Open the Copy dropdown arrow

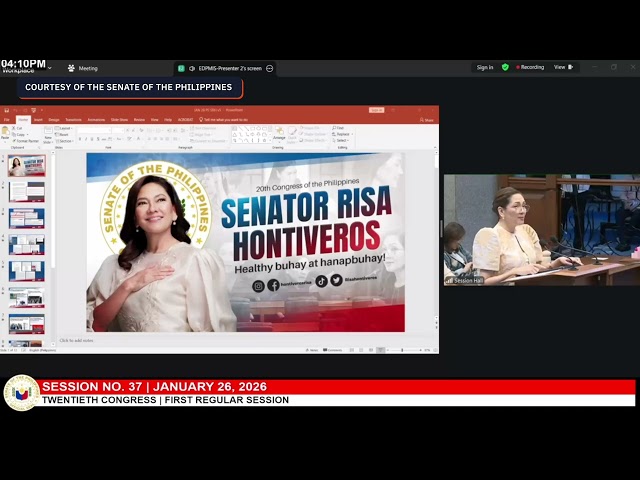coord(28,135)
